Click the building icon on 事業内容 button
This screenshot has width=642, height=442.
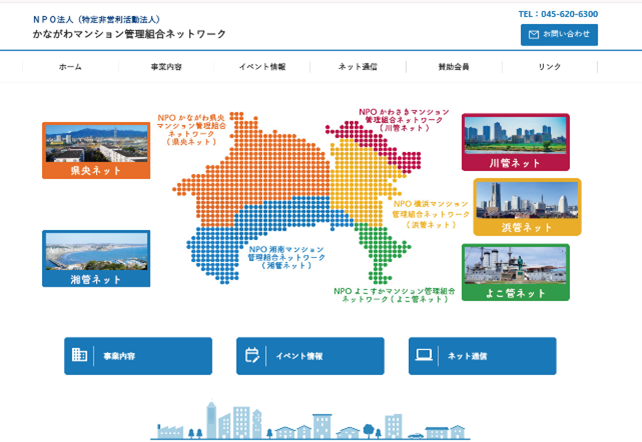click(80, 355)
